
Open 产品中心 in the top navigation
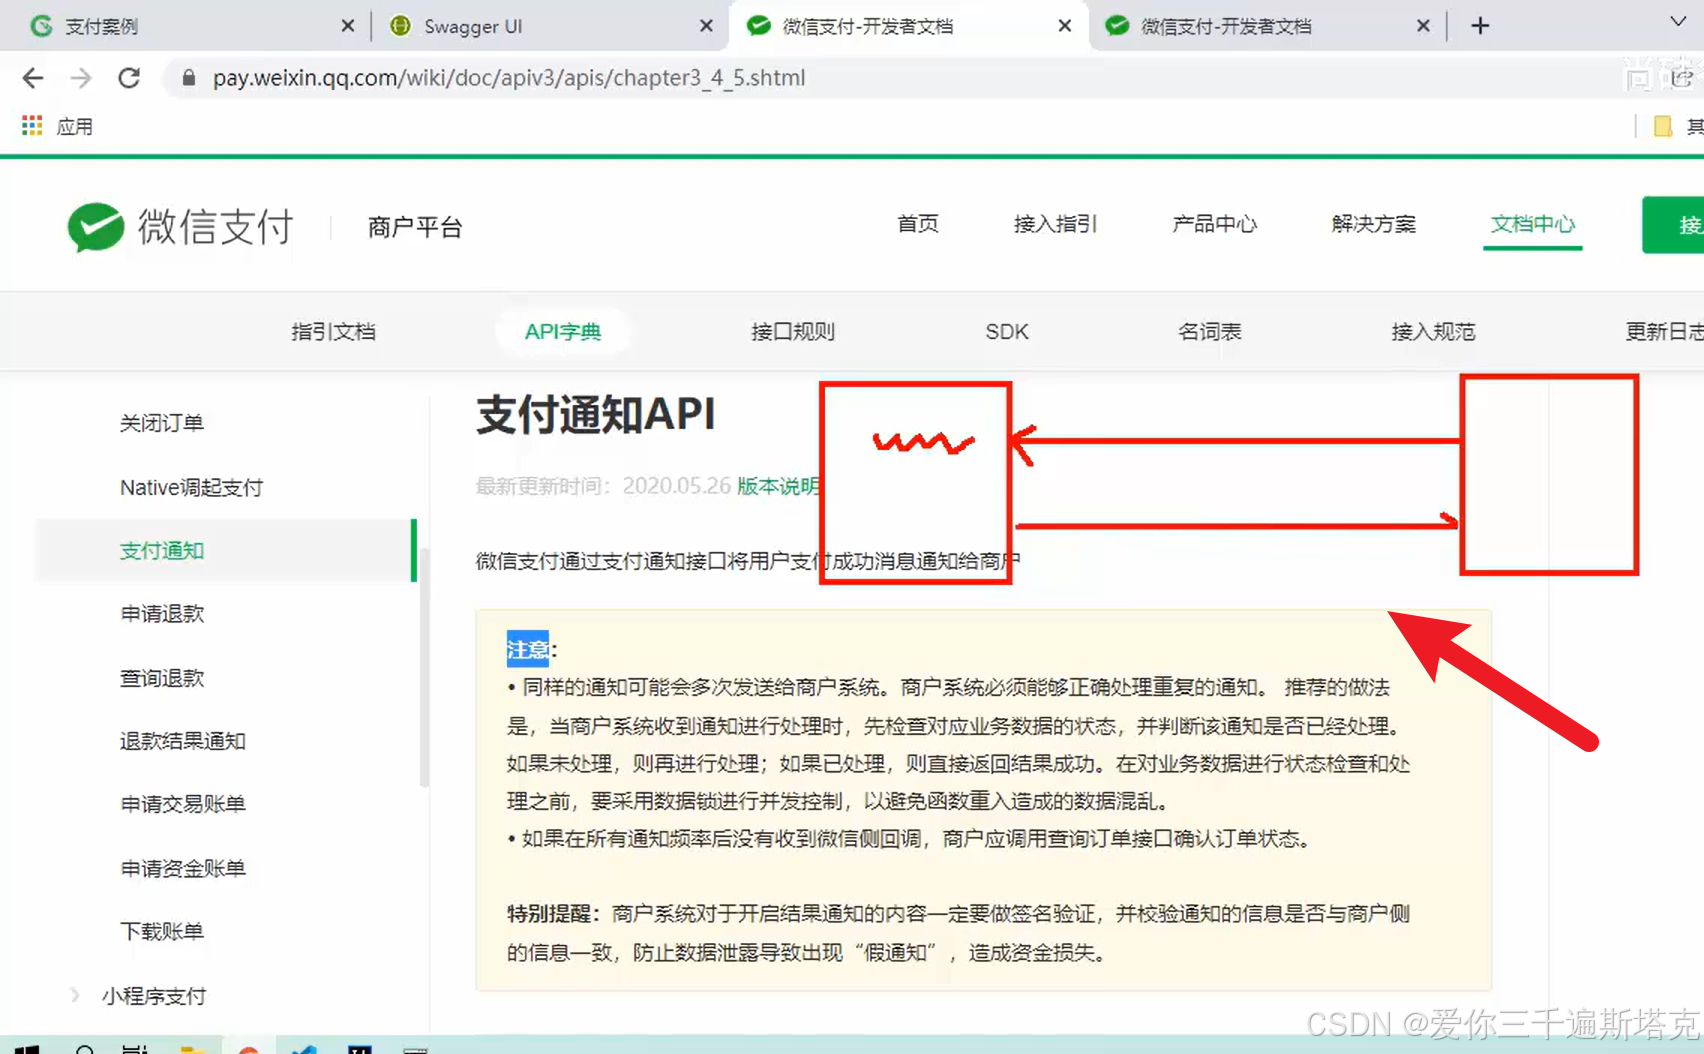click(x=1215, y=224)
